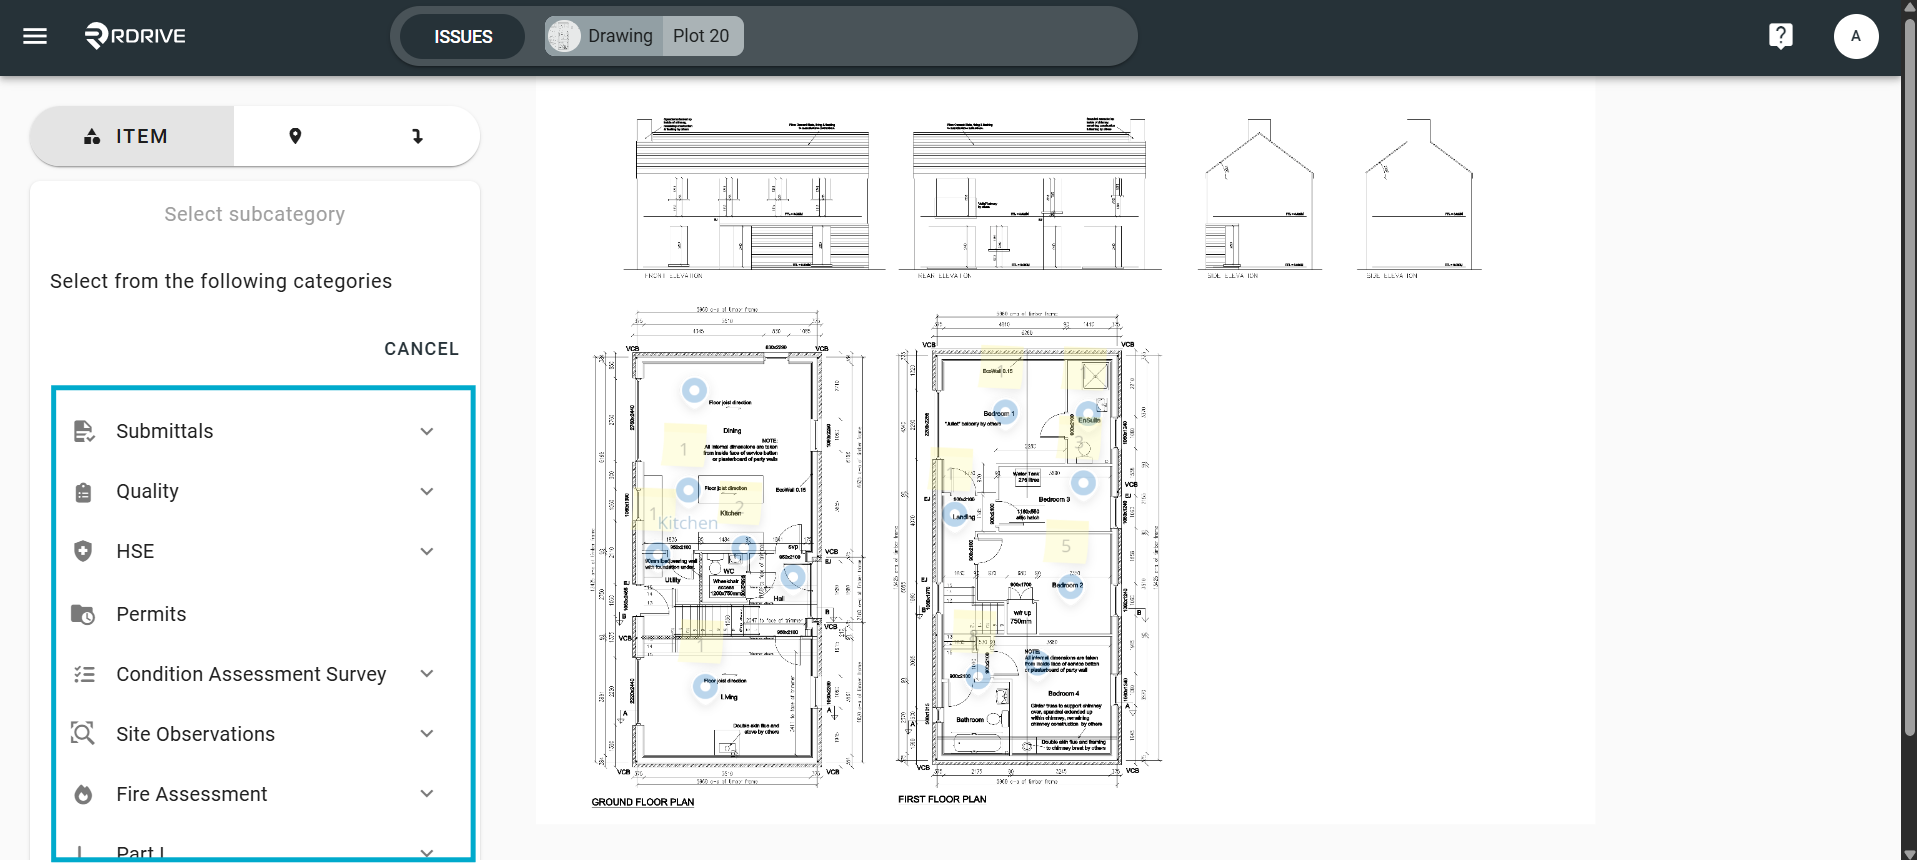Open the help question-mark icon
This screenshot has width=1917, height=863.
point(1780,36)
